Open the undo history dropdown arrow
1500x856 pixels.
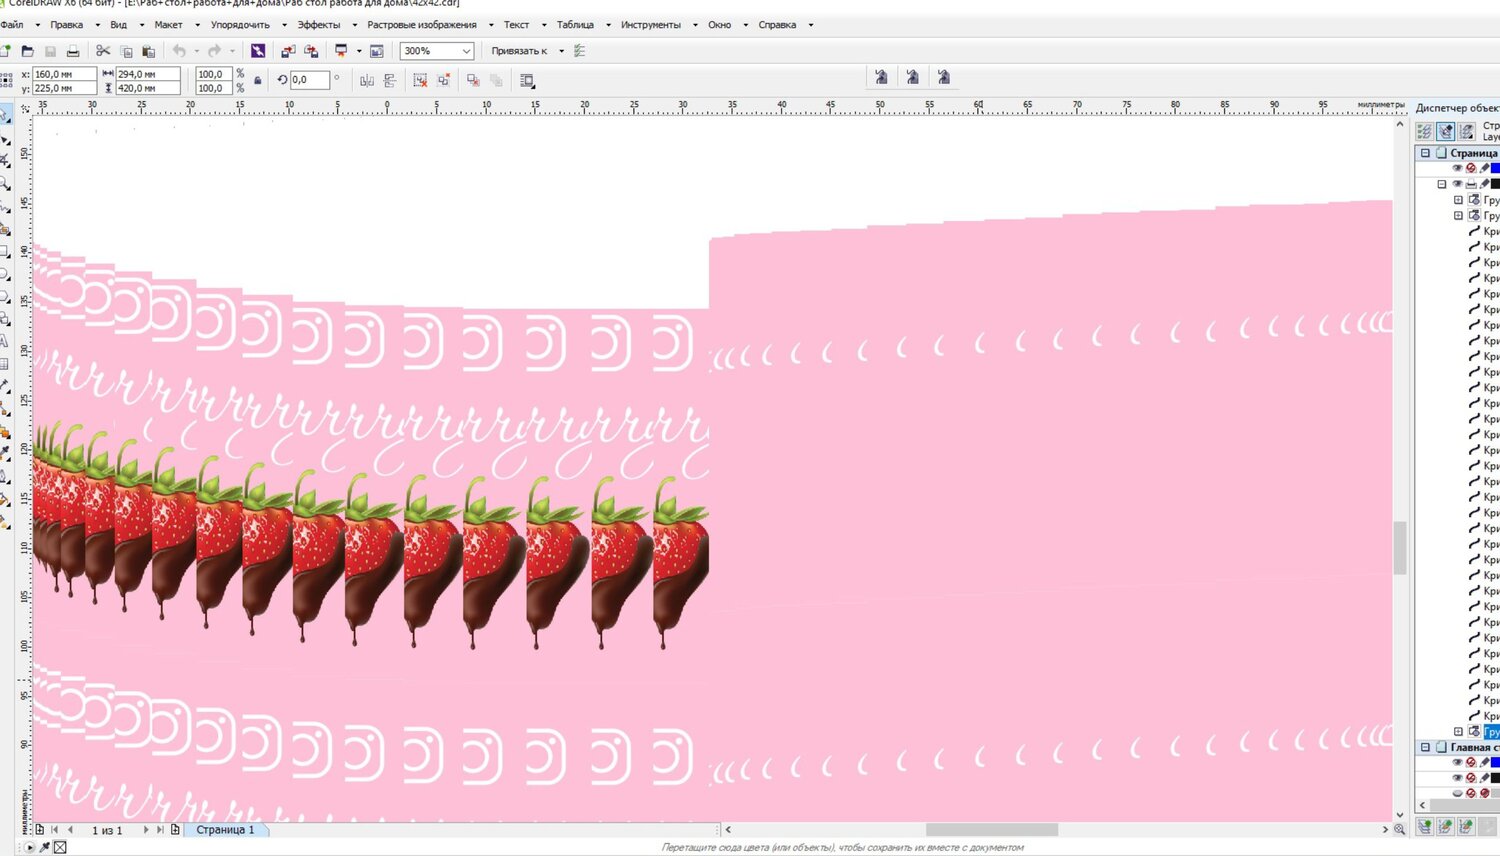point(196,51)
